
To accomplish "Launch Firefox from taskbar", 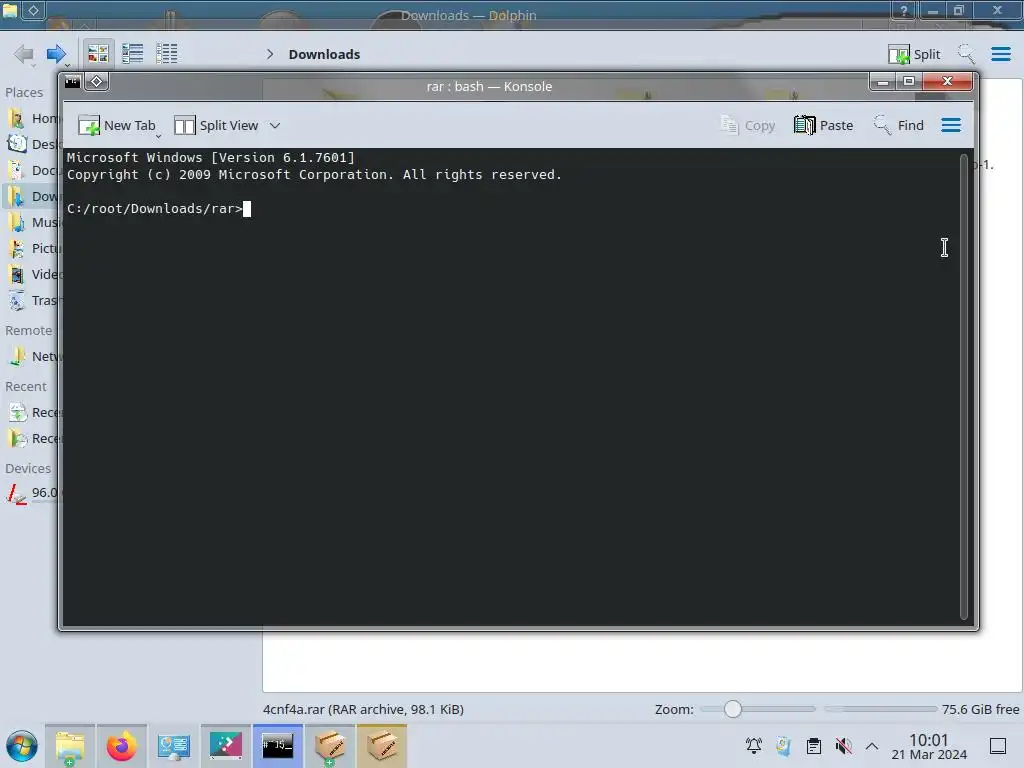I will point(122,746).
